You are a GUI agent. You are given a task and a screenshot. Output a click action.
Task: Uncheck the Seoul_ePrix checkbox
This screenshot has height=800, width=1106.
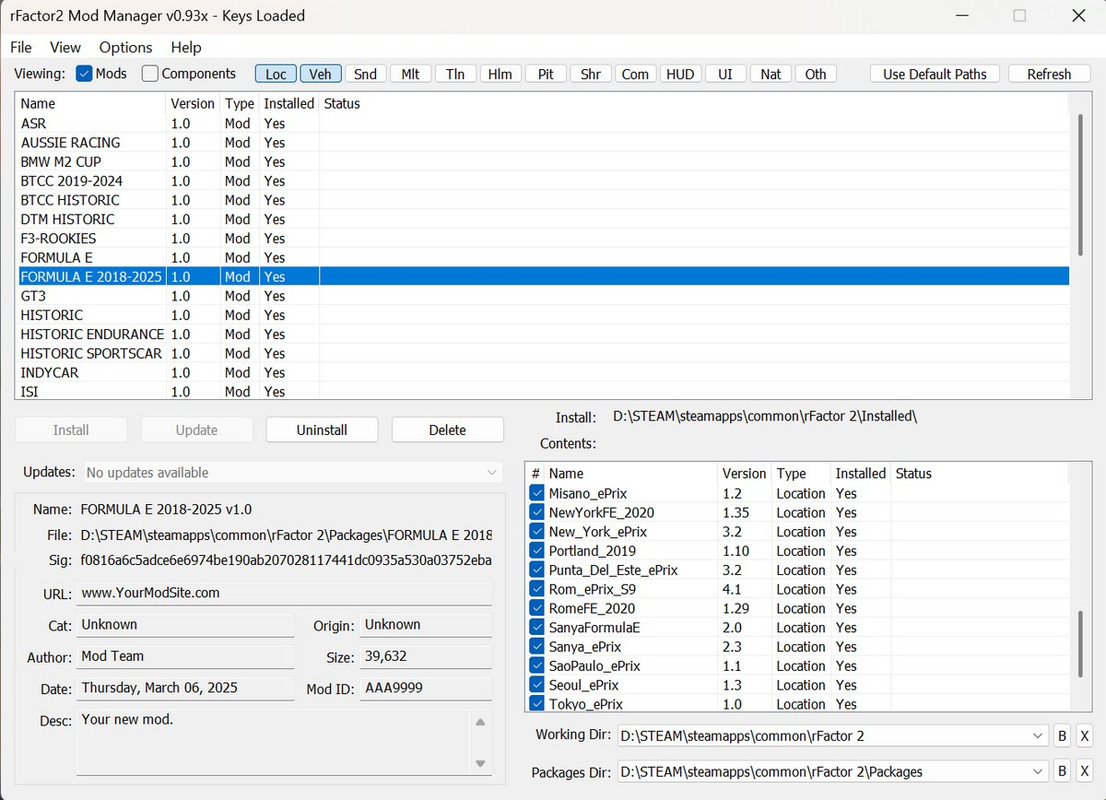537,684
